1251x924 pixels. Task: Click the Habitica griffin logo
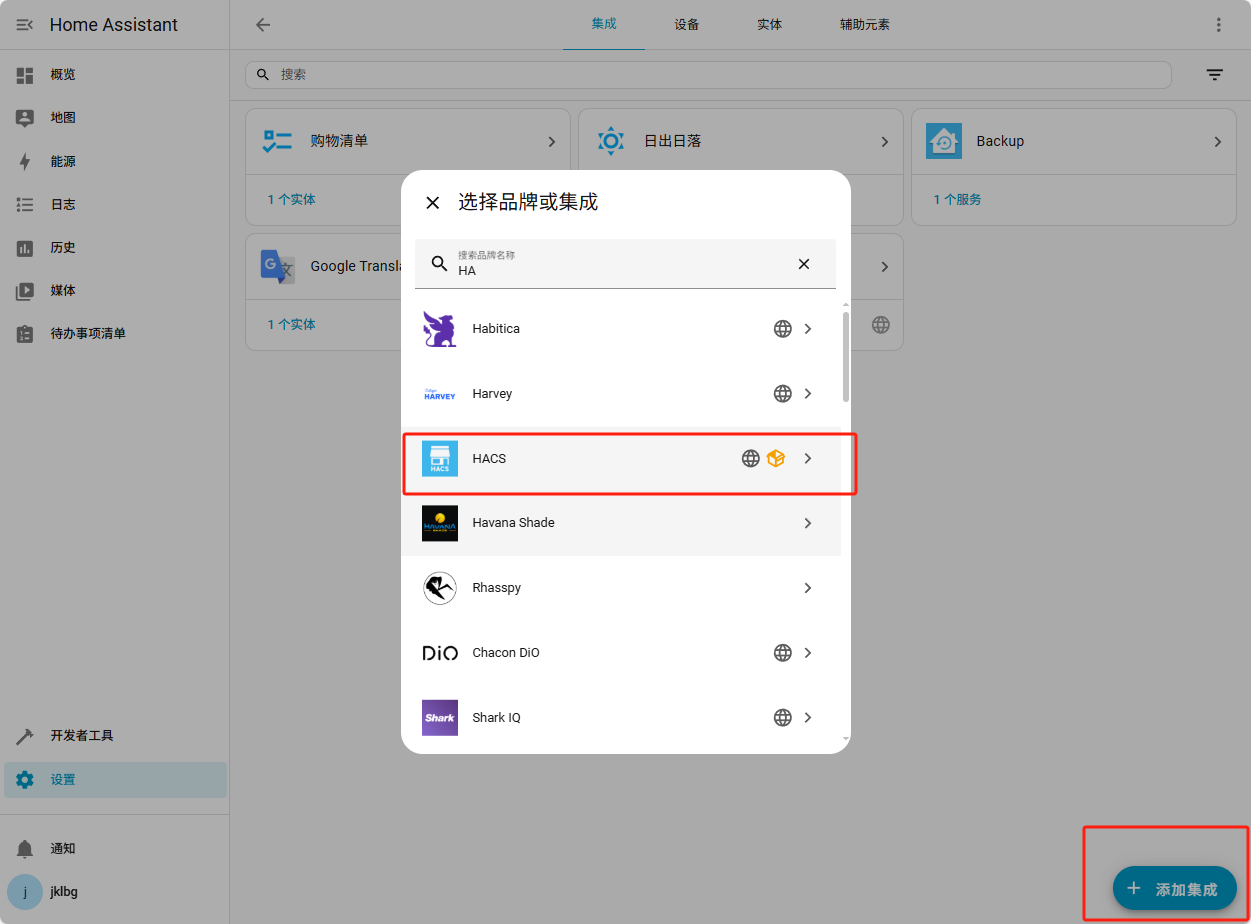click(440, 329)
